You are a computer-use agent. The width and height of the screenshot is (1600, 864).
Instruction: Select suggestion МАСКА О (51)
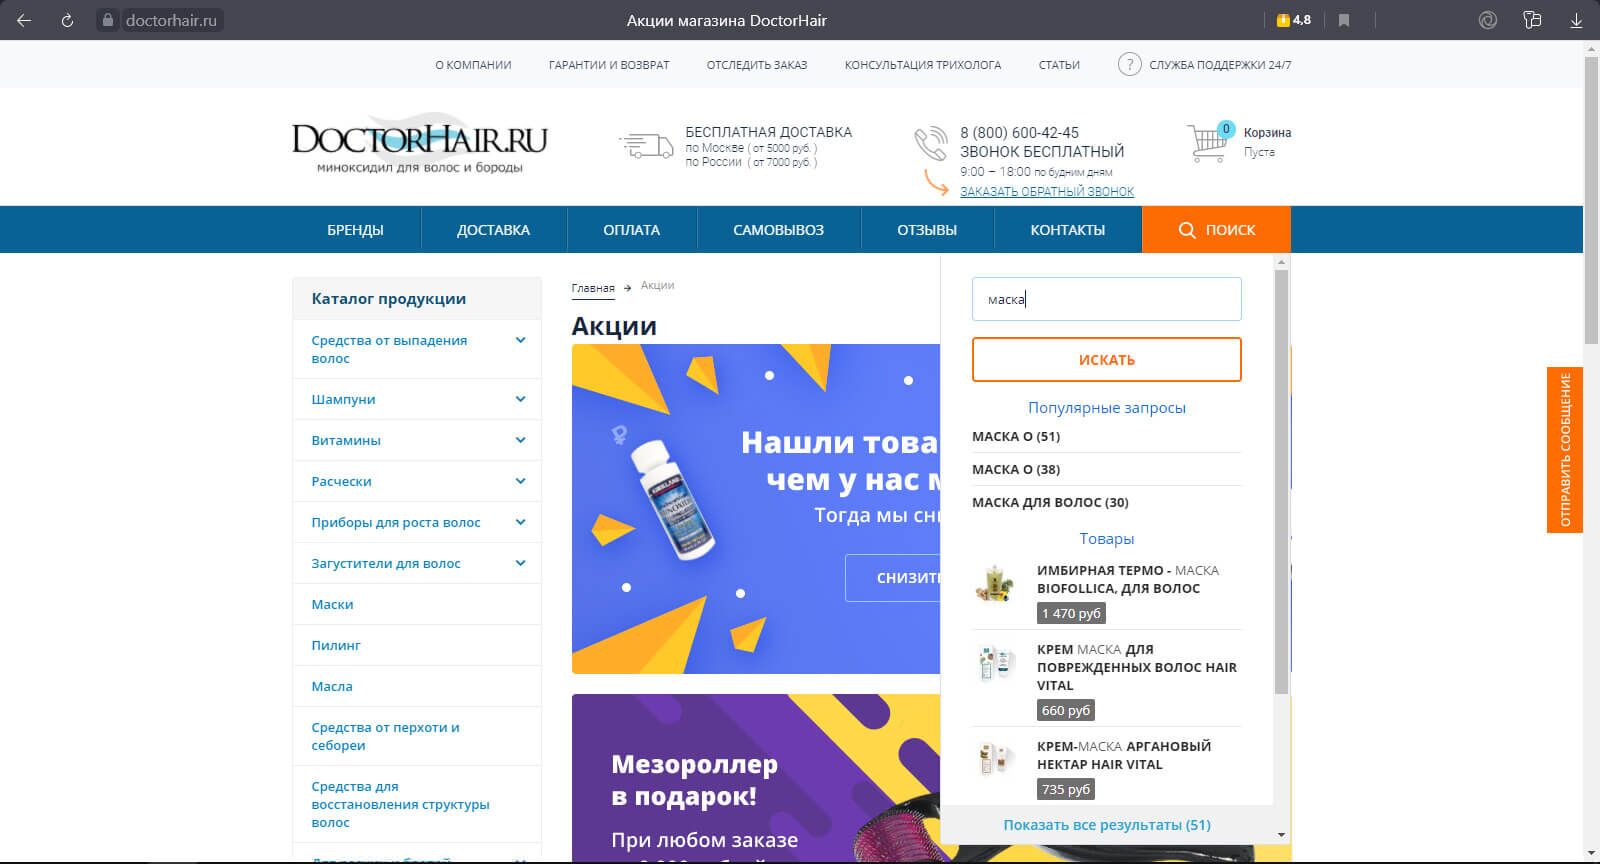point(1016,436)
